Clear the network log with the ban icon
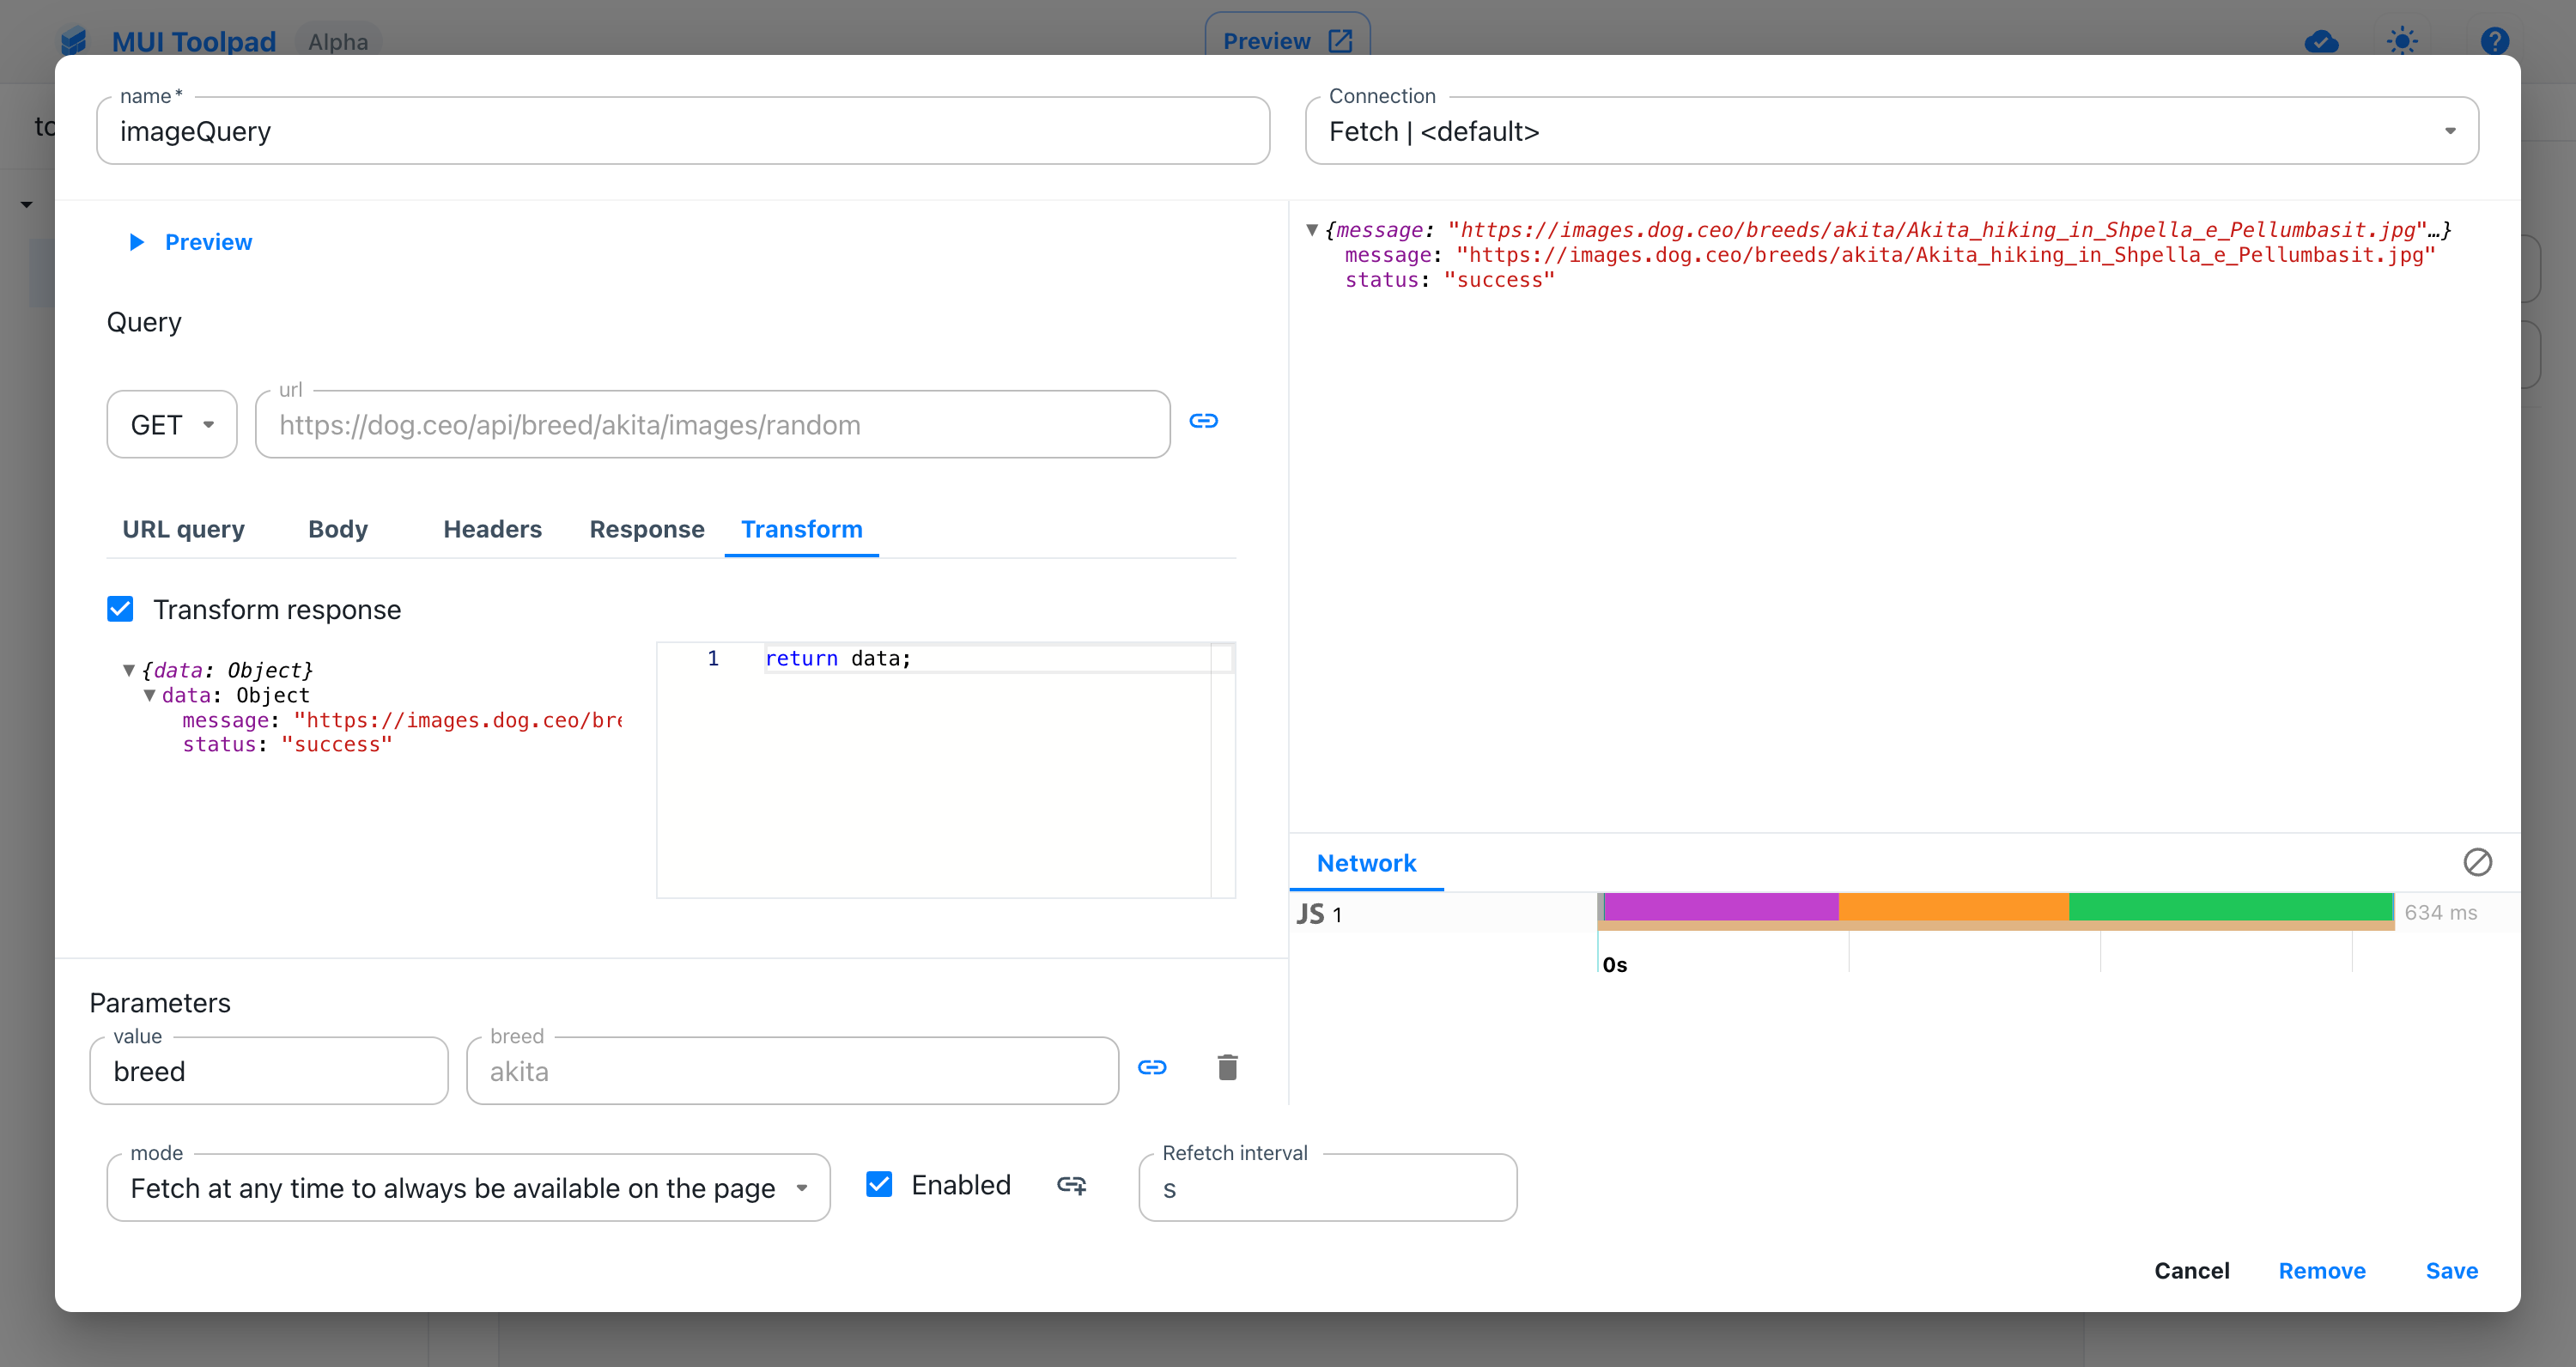 click(2477, 862)
